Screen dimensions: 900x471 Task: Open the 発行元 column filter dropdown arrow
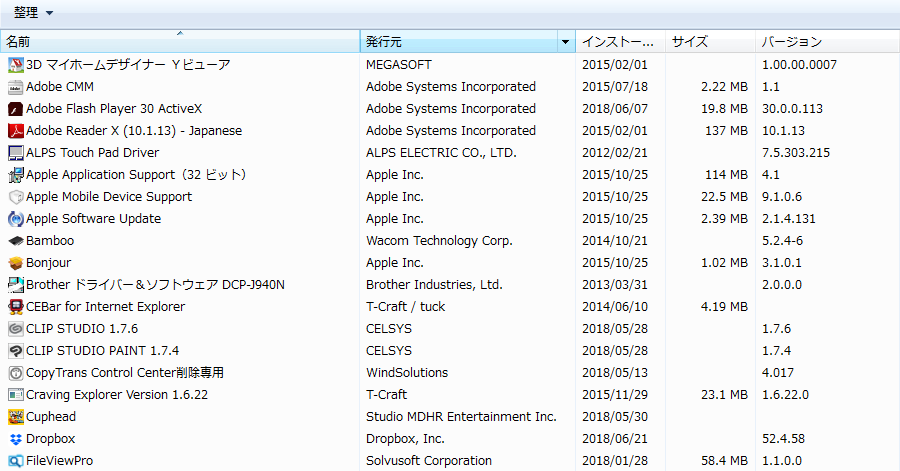566,42
